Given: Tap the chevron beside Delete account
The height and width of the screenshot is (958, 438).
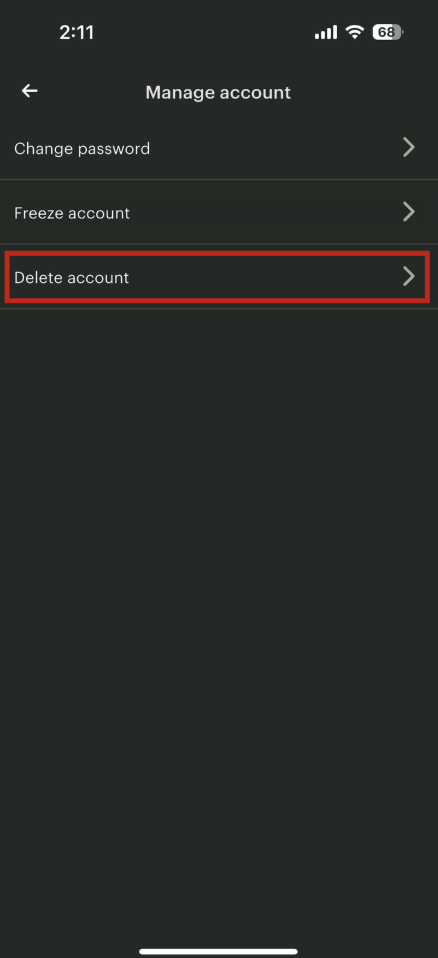Looking at the screenshot, I should pyautogui.click(x=409, y=276).
